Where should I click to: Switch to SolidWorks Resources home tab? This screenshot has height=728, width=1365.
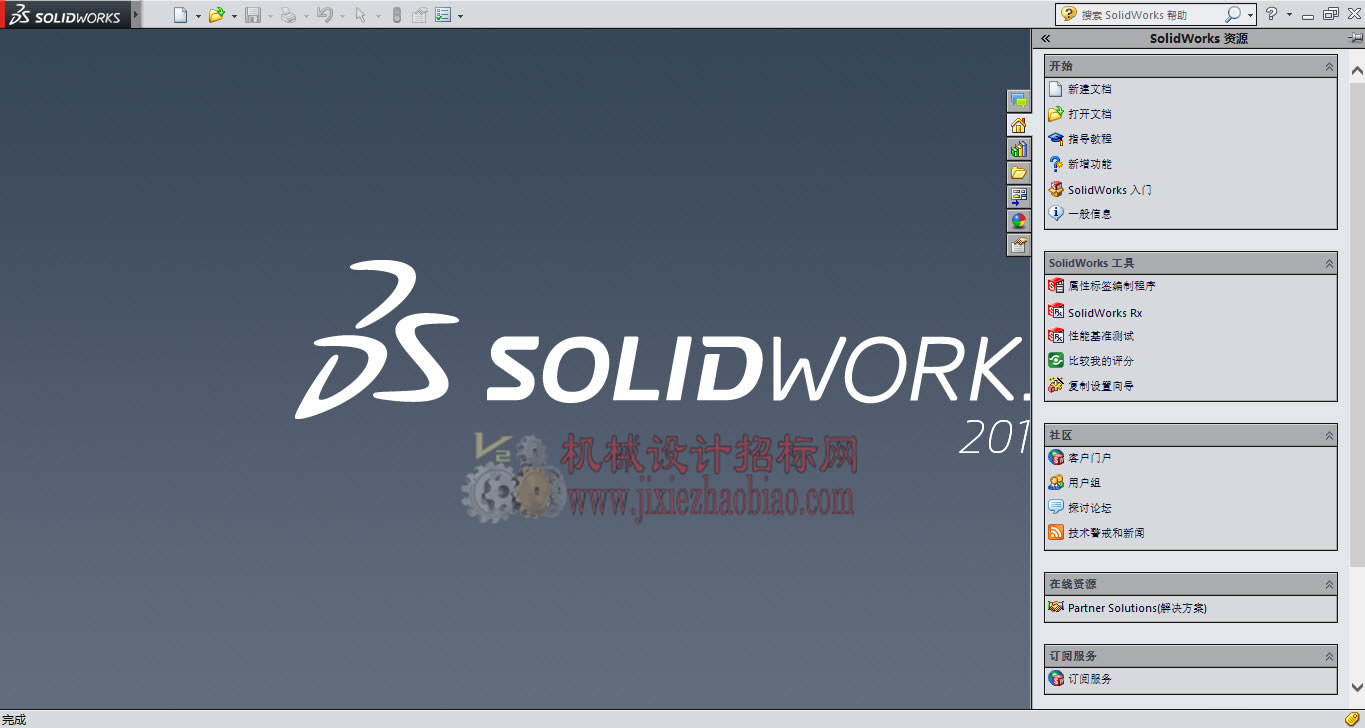click(1019, 125)
